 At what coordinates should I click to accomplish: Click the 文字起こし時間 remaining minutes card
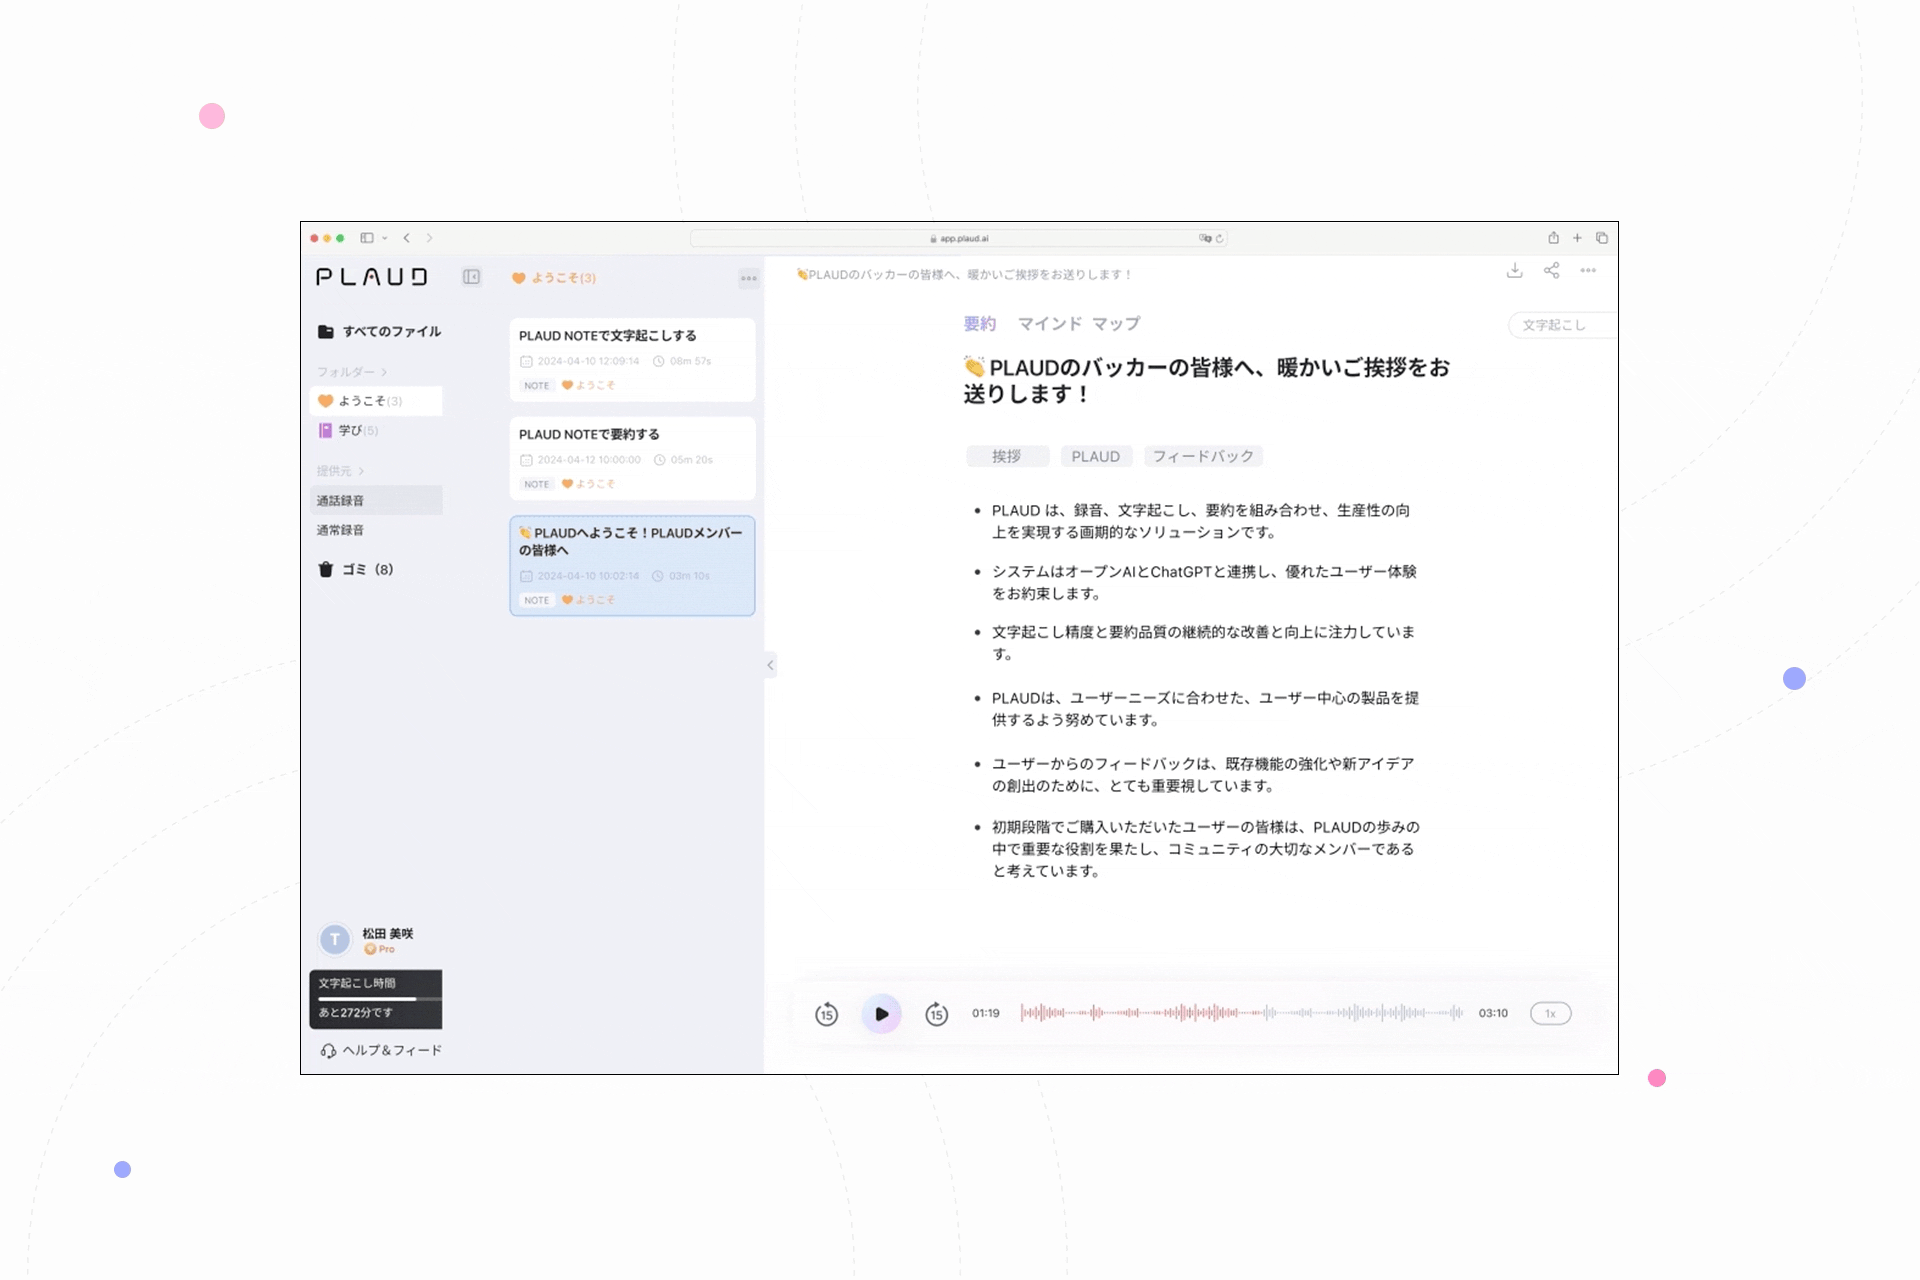tap(376, 999)
